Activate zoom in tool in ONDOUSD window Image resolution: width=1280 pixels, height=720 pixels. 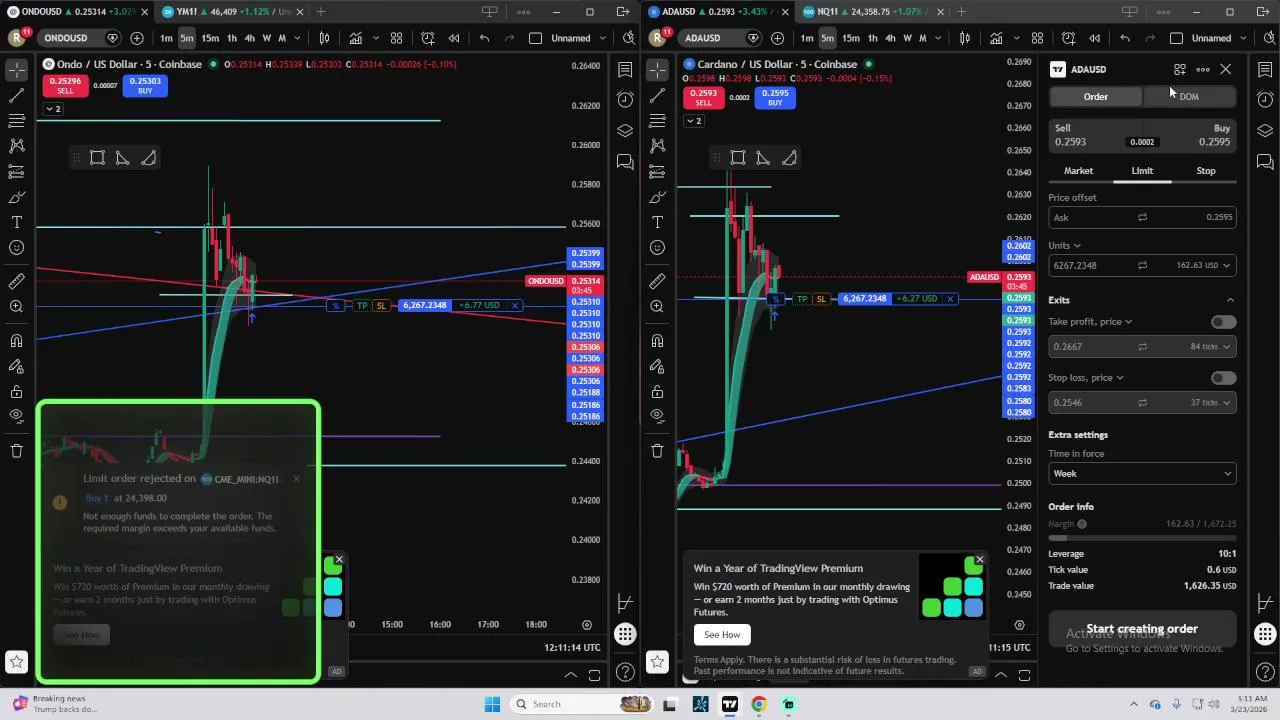tap(16, 306)
